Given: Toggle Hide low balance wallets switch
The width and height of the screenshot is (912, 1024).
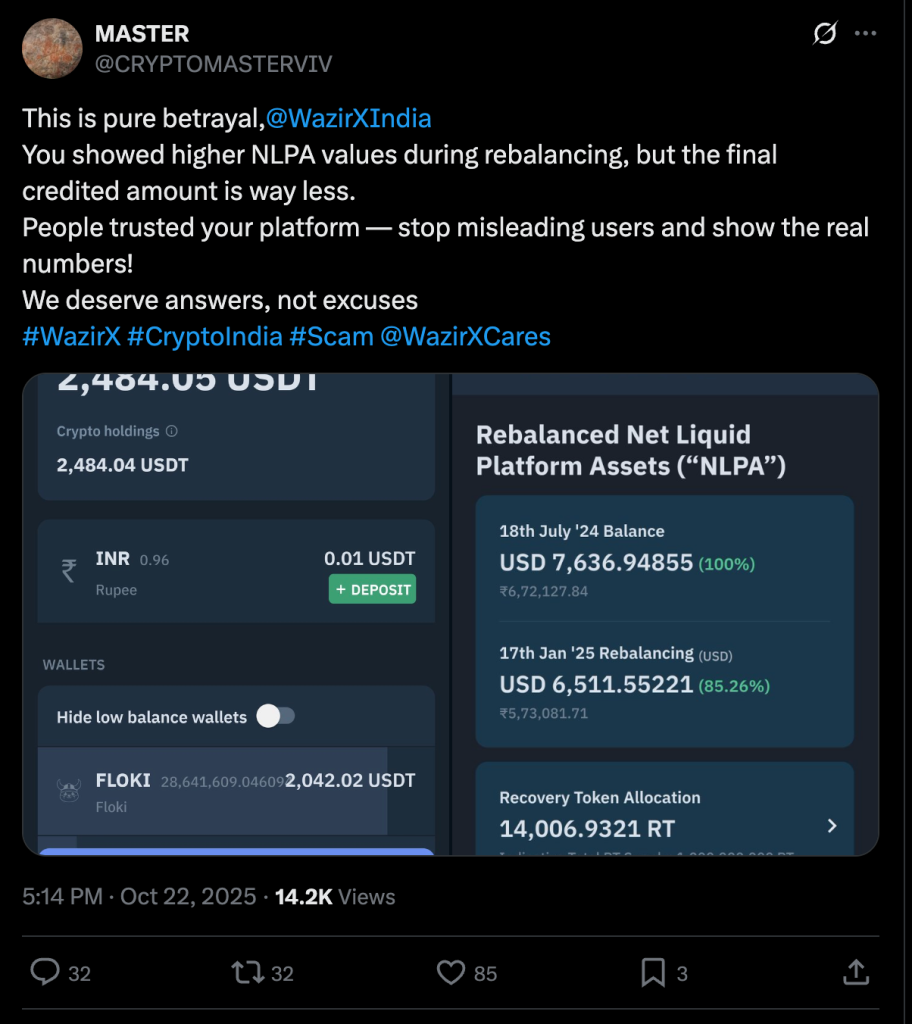Looking at the screenshot, I should coord(275,716).
